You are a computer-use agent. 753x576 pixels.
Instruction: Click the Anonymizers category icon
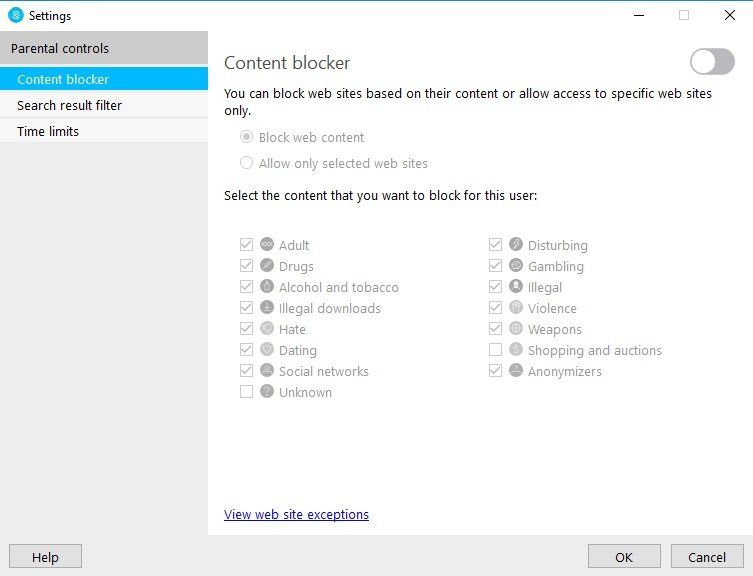pyautogui.click(x=516, y=371)
